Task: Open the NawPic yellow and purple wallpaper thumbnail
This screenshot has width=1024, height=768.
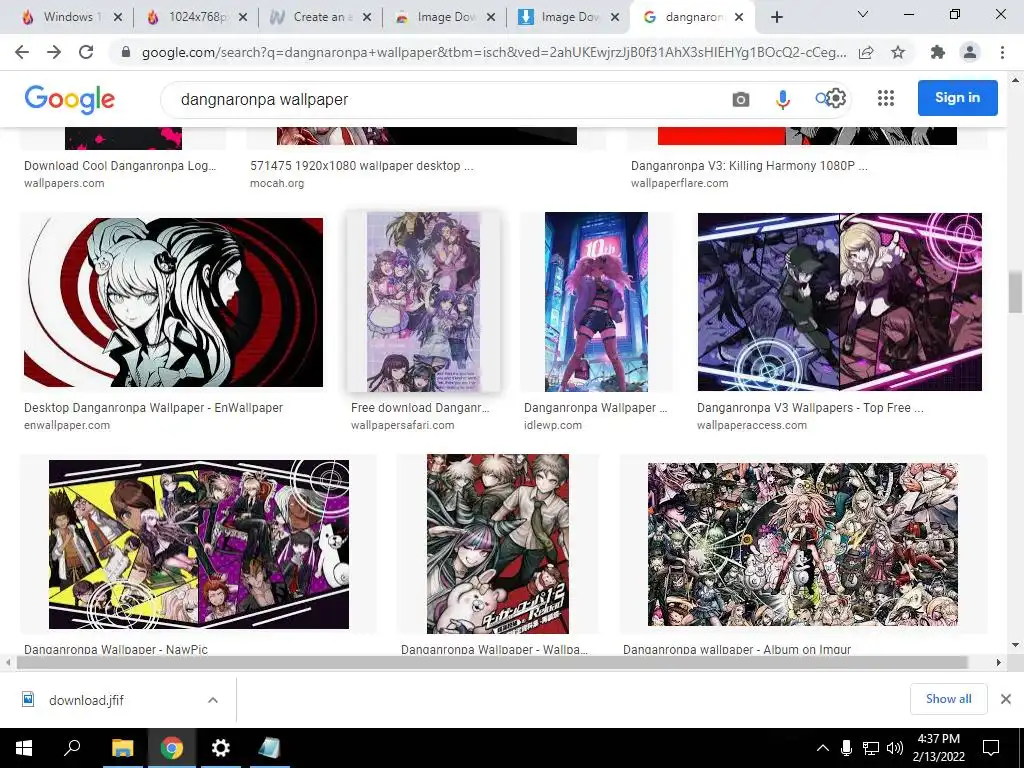Action: [199, 544]
